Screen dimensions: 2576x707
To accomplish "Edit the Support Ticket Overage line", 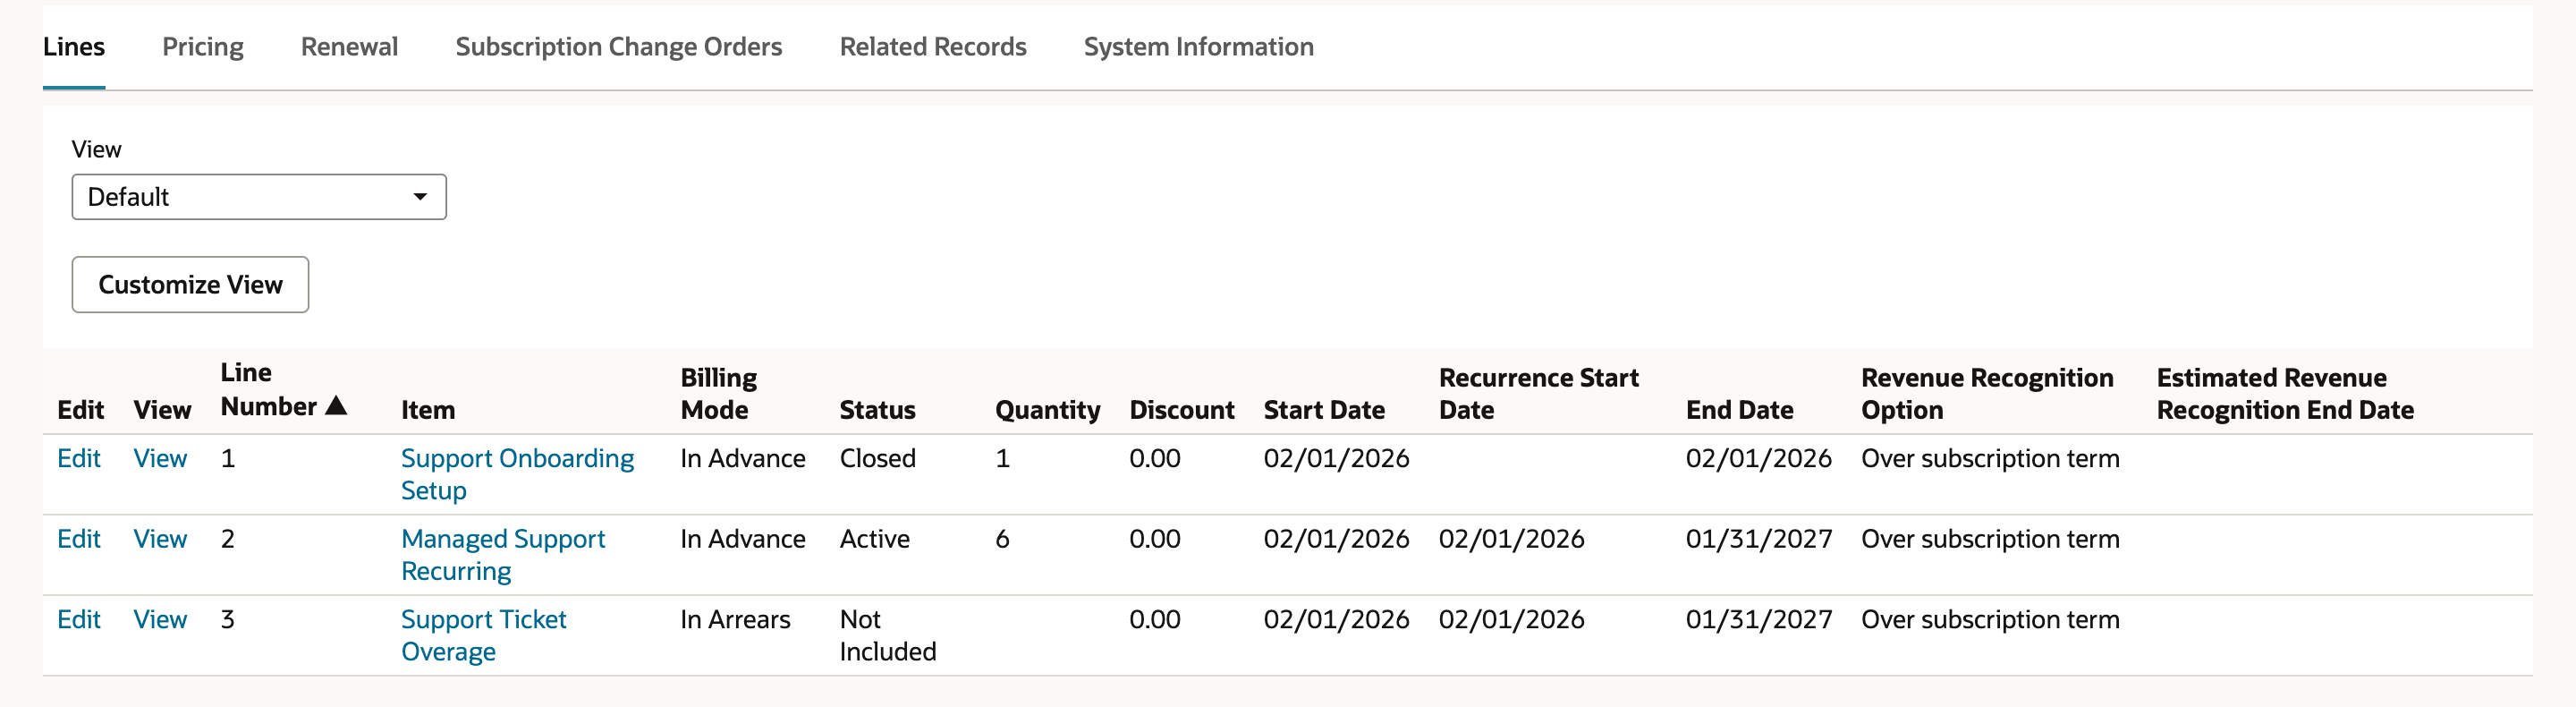I will (x=79, y=620).
